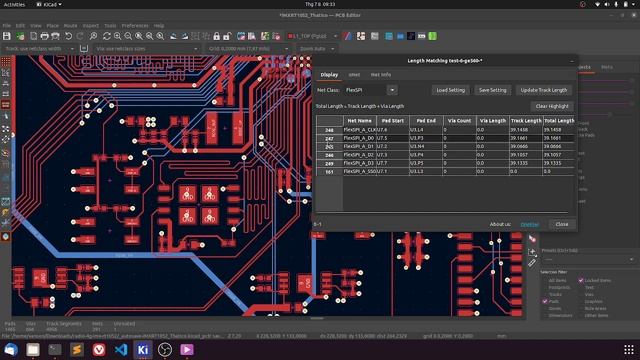The image size is (640, 360).
Task: Open the Net Class FlexSPI dropdown
Action: coord(392,90)
